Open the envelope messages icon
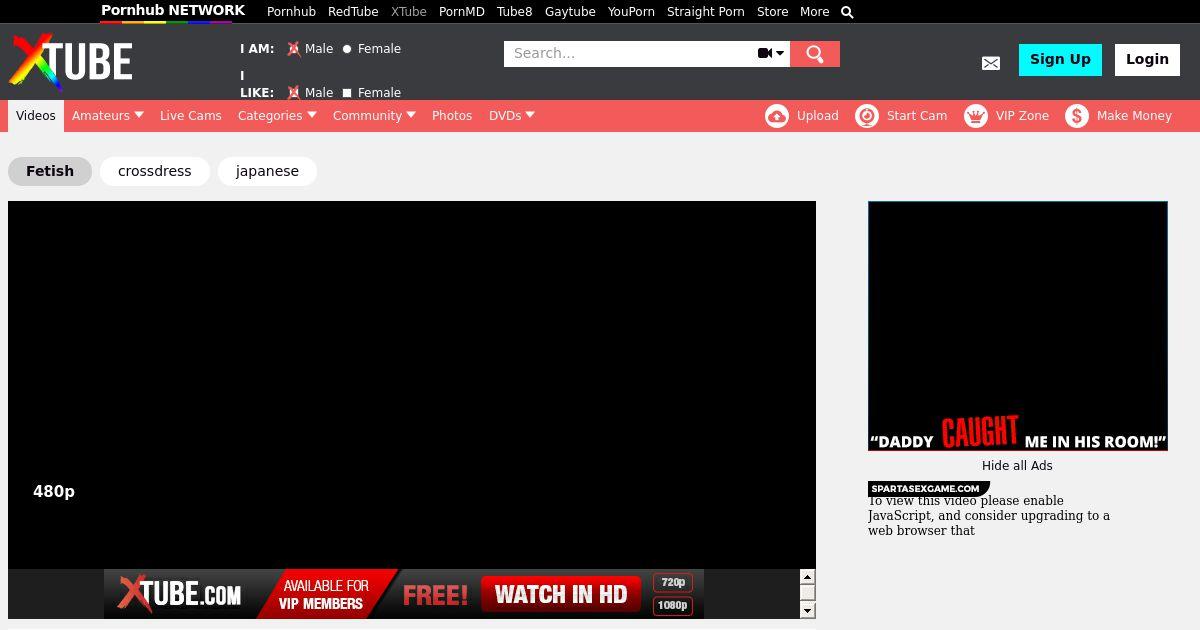Viewport: 1200px width, 630px height. point(991,63)
